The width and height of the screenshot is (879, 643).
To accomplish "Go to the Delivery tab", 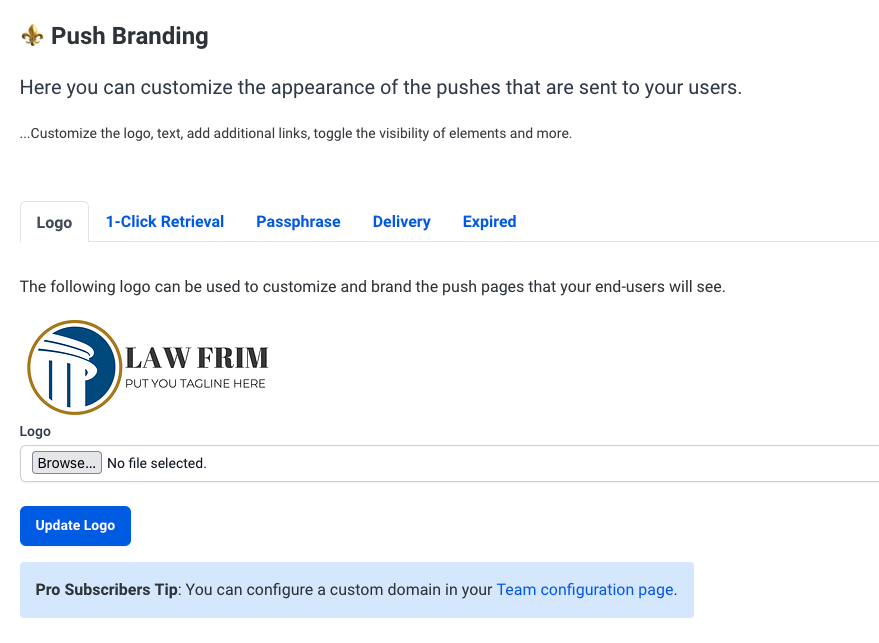I will click(401, 222).
